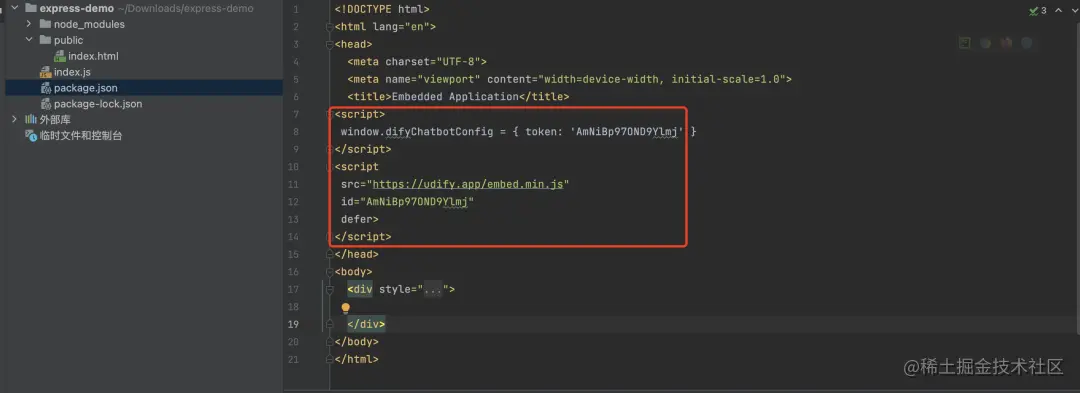
Task: Click the <!DOCTYPE html> text
Action: click(382, 10)
